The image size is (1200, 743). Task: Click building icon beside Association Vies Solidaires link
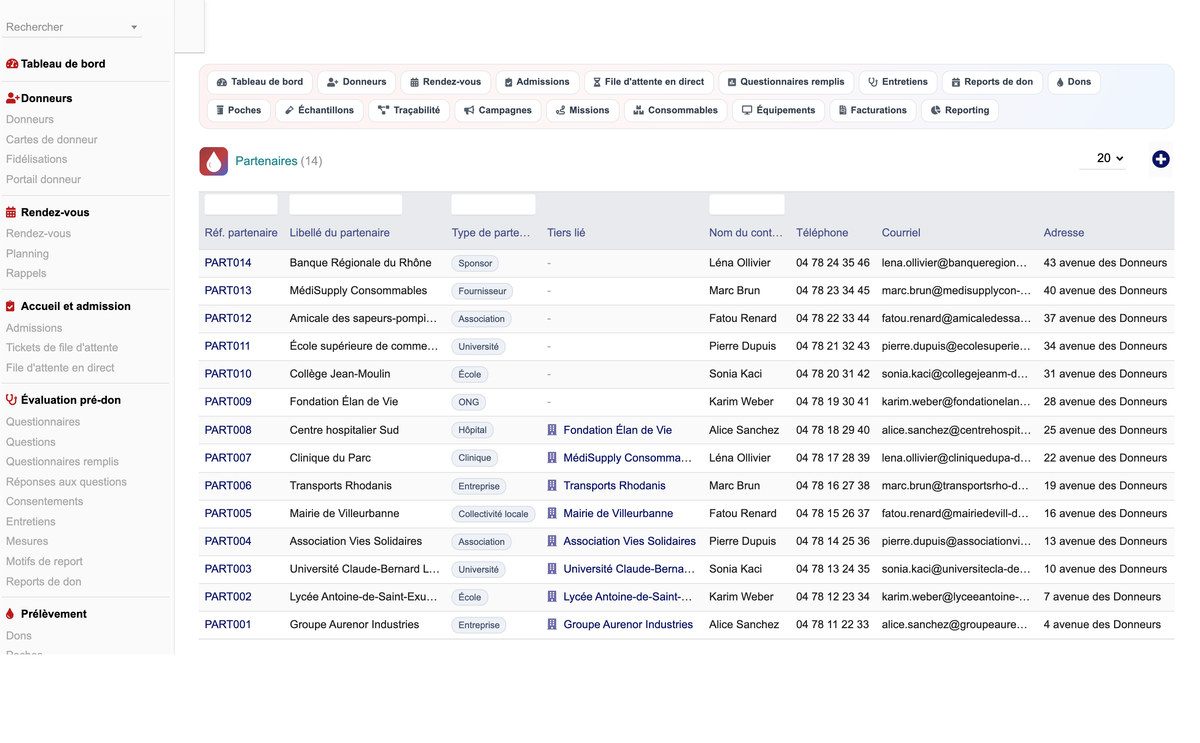click(x=552, y=541)
